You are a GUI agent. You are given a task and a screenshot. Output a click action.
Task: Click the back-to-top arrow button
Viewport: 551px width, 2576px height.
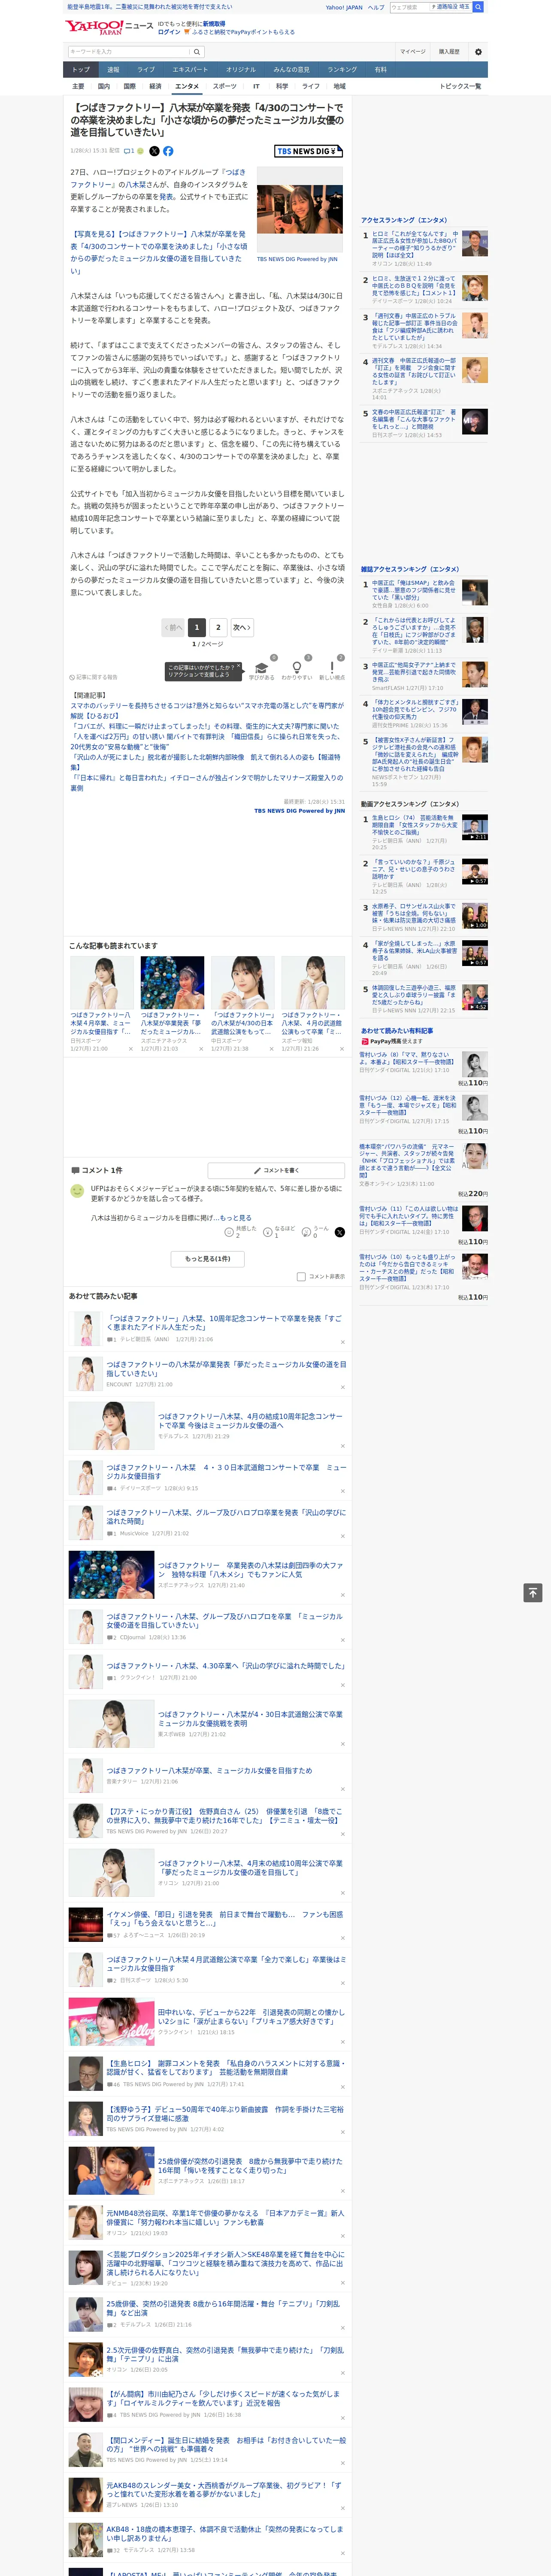(x=533, y=1593)
